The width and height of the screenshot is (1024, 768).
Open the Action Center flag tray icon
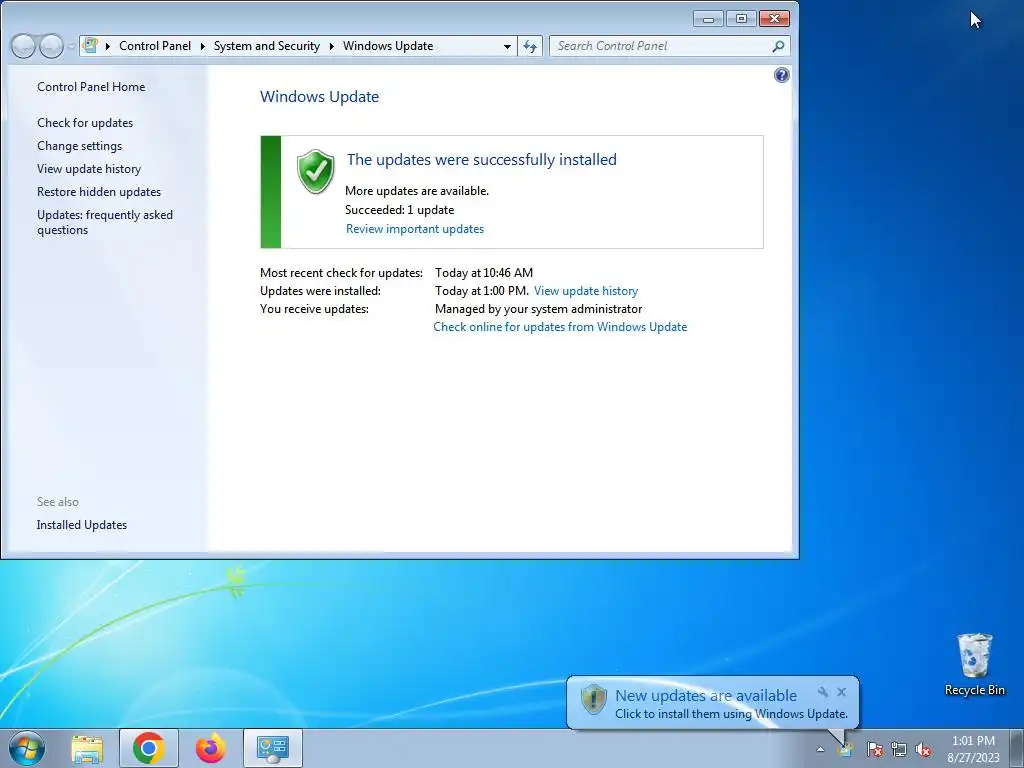(x=875, y=749)
